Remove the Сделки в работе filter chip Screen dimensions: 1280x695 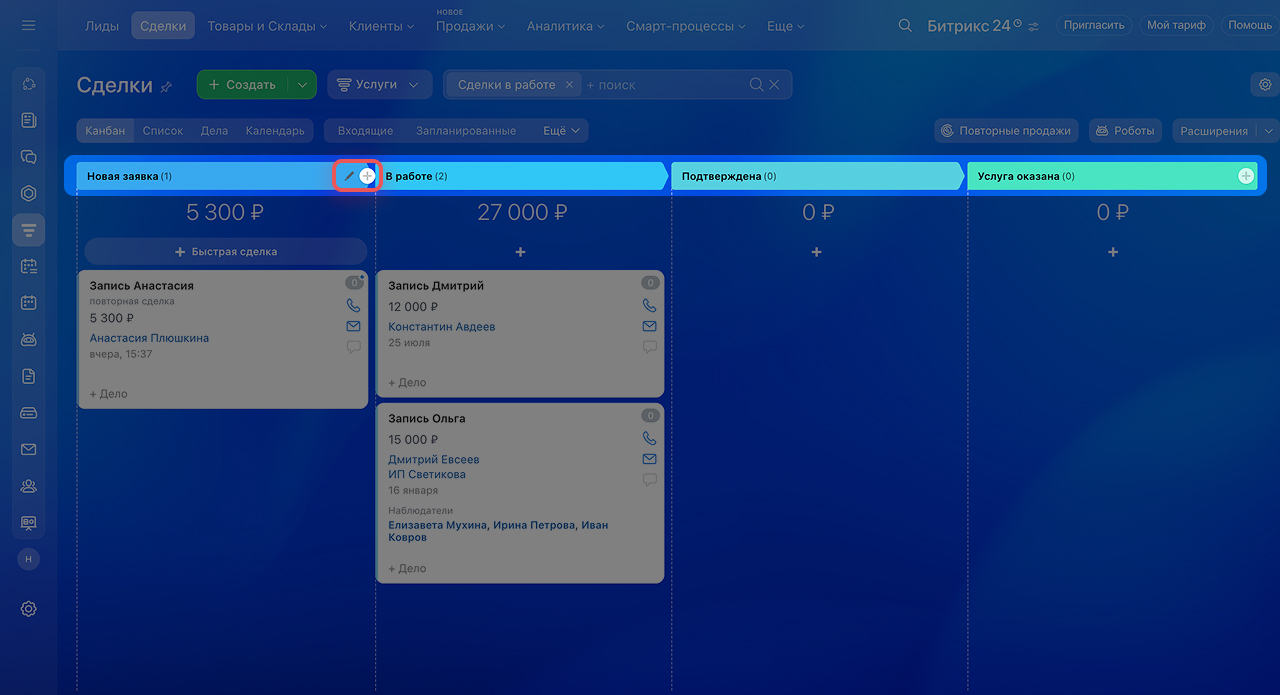[569, 85]
